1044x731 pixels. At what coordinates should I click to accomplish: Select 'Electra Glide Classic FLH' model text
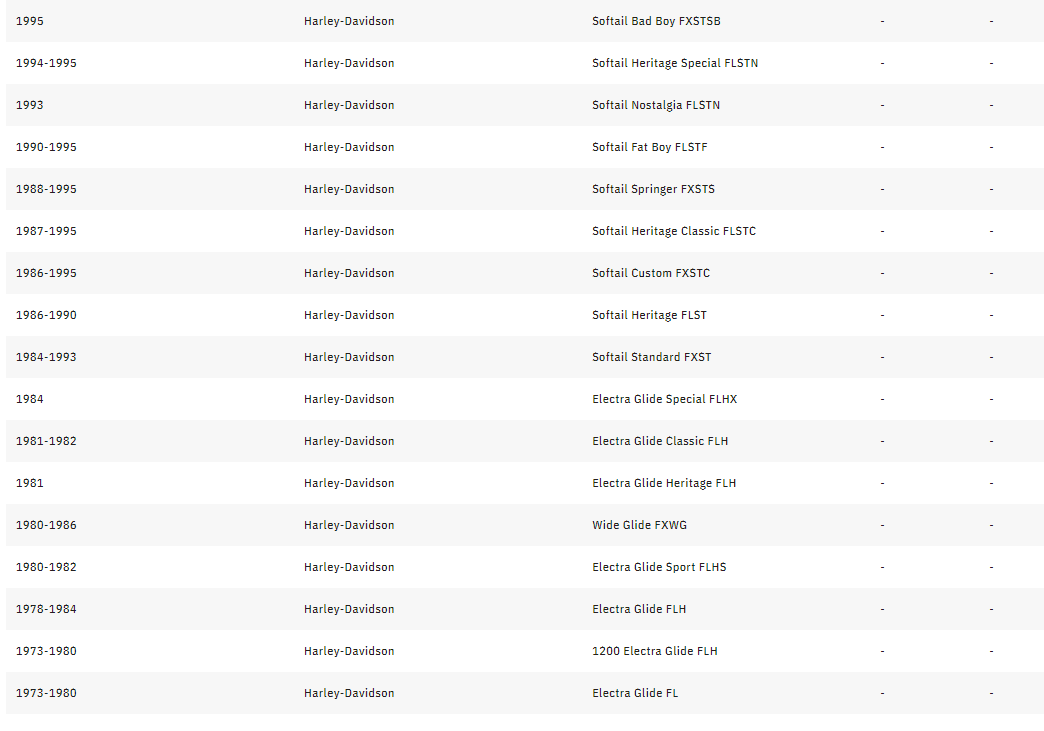(660, 441)
